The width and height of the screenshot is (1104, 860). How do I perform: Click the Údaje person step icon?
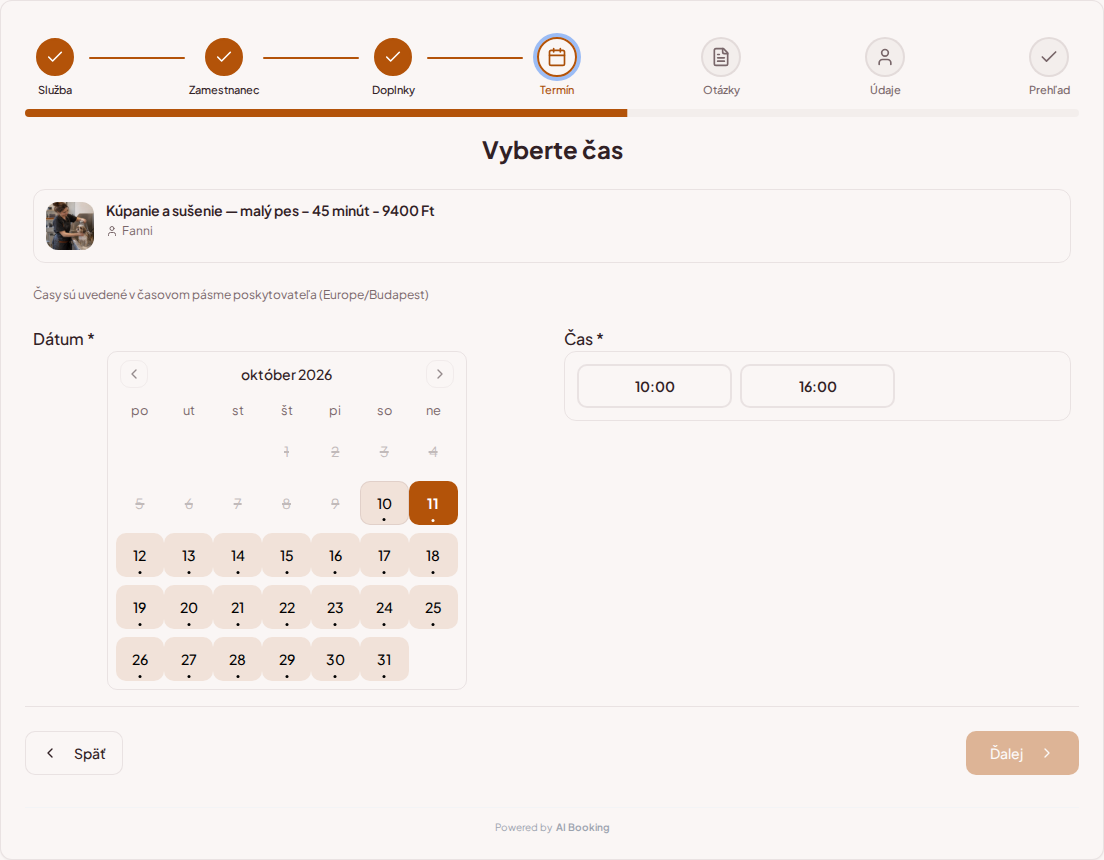[x=885, y=57]
